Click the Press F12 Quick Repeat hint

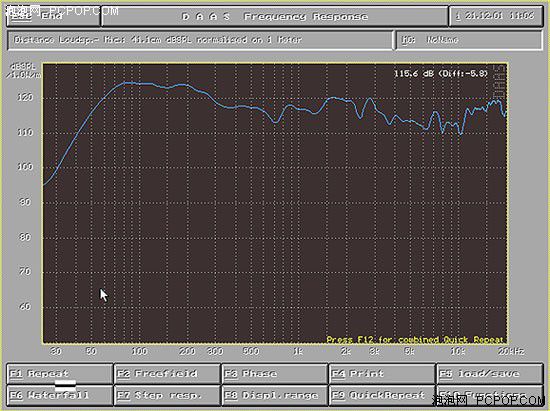click(415, 339)
